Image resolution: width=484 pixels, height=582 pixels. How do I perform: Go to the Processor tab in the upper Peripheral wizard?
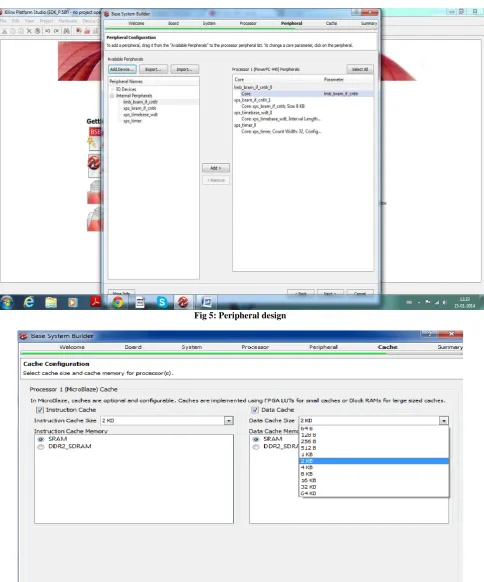click(x=248, y=23)
